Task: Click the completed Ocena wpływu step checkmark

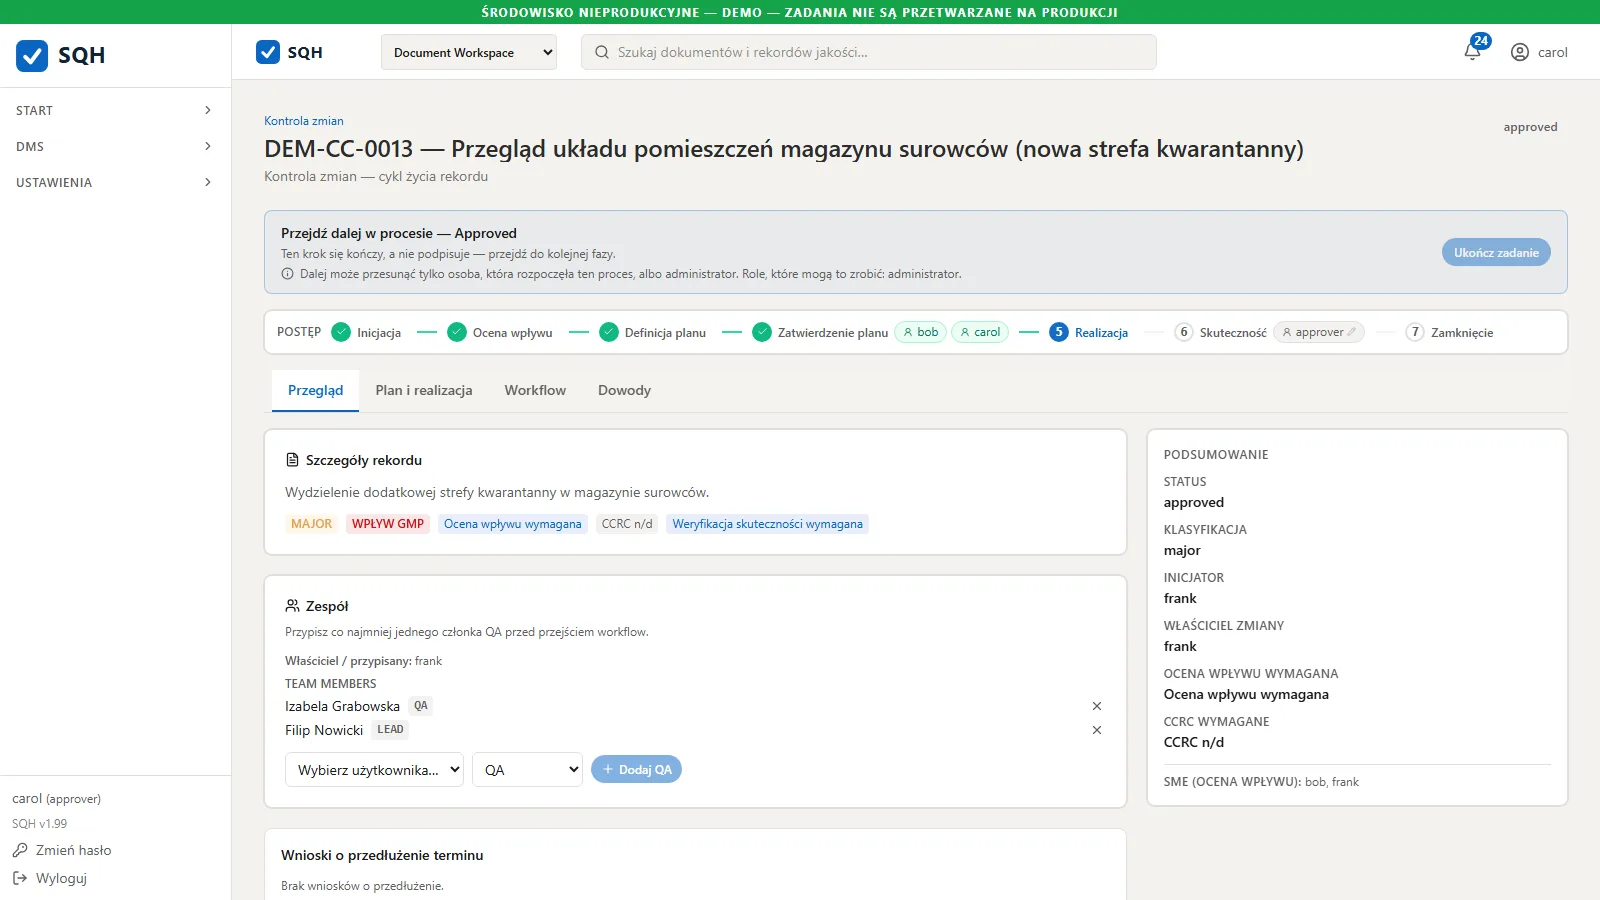Action: pos(457,332)
